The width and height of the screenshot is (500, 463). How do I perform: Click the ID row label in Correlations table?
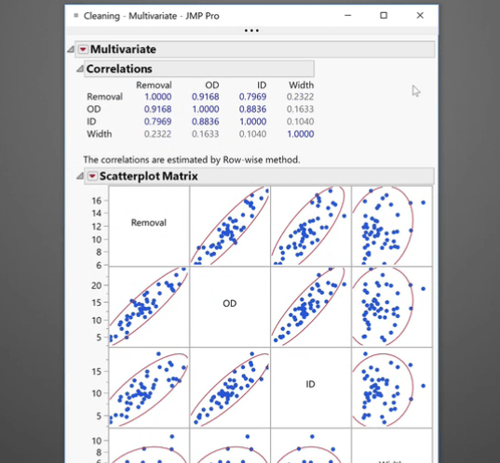pyautogui.click(x=91, y=122)
